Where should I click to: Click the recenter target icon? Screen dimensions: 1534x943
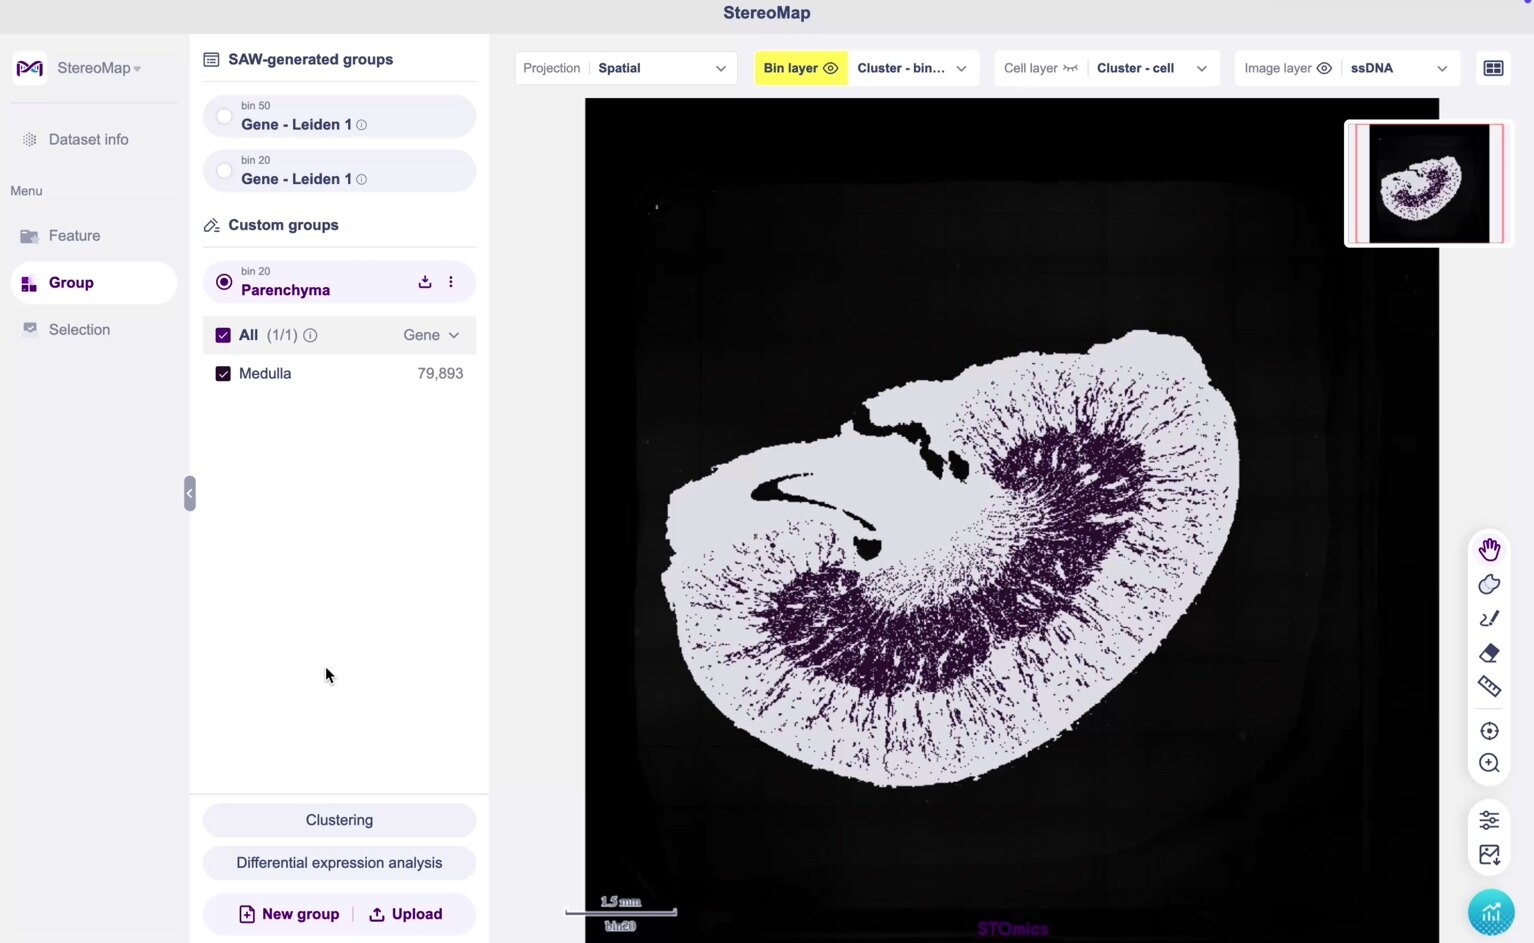click(x=1489, y=731)
